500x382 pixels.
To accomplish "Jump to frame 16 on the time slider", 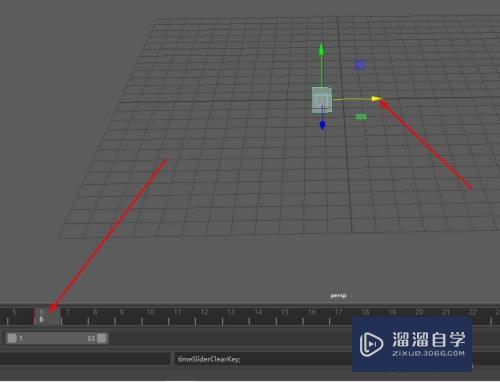I will tap(312, 312).
